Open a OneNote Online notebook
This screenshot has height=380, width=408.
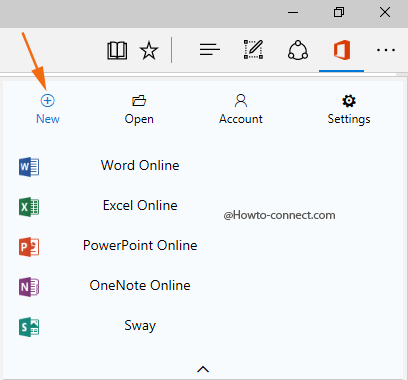coord(140,285)
